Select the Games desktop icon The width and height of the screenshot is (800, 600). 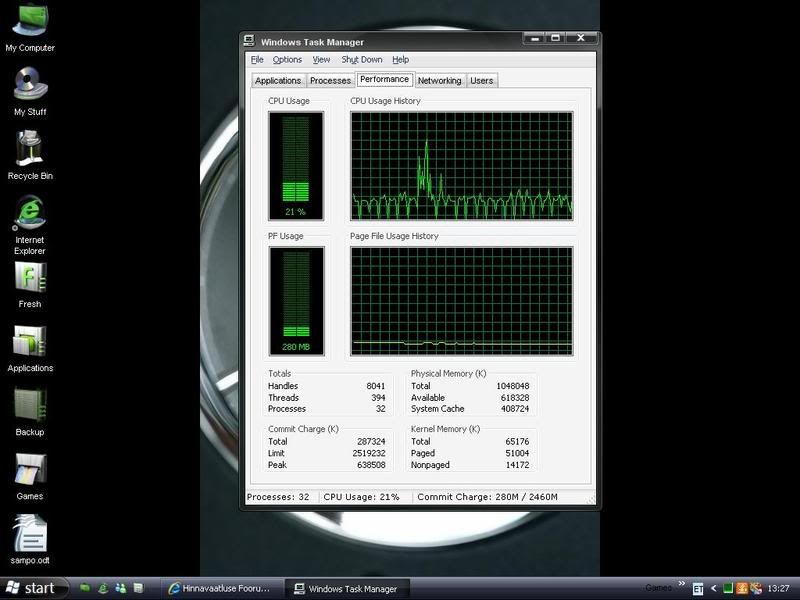click(30, 477)
